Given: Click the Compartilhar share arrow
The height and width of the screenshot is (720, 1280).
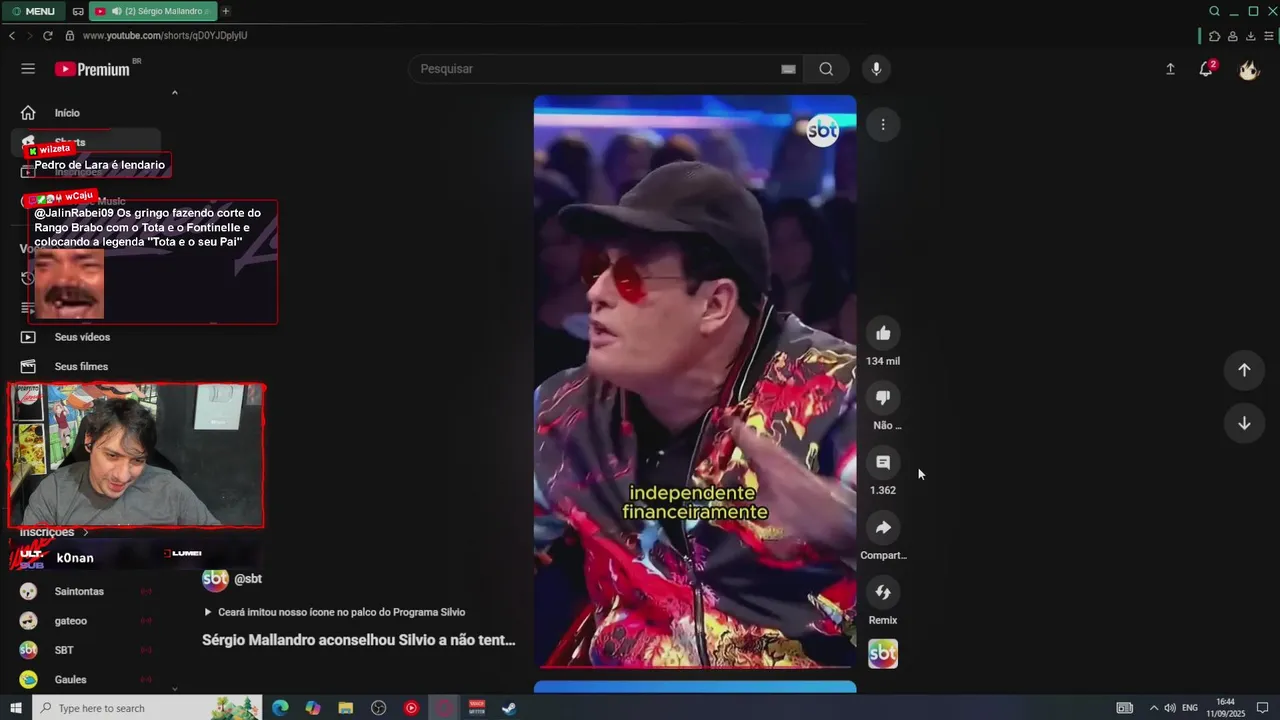Looking at the screenshot, I should 883,528.
